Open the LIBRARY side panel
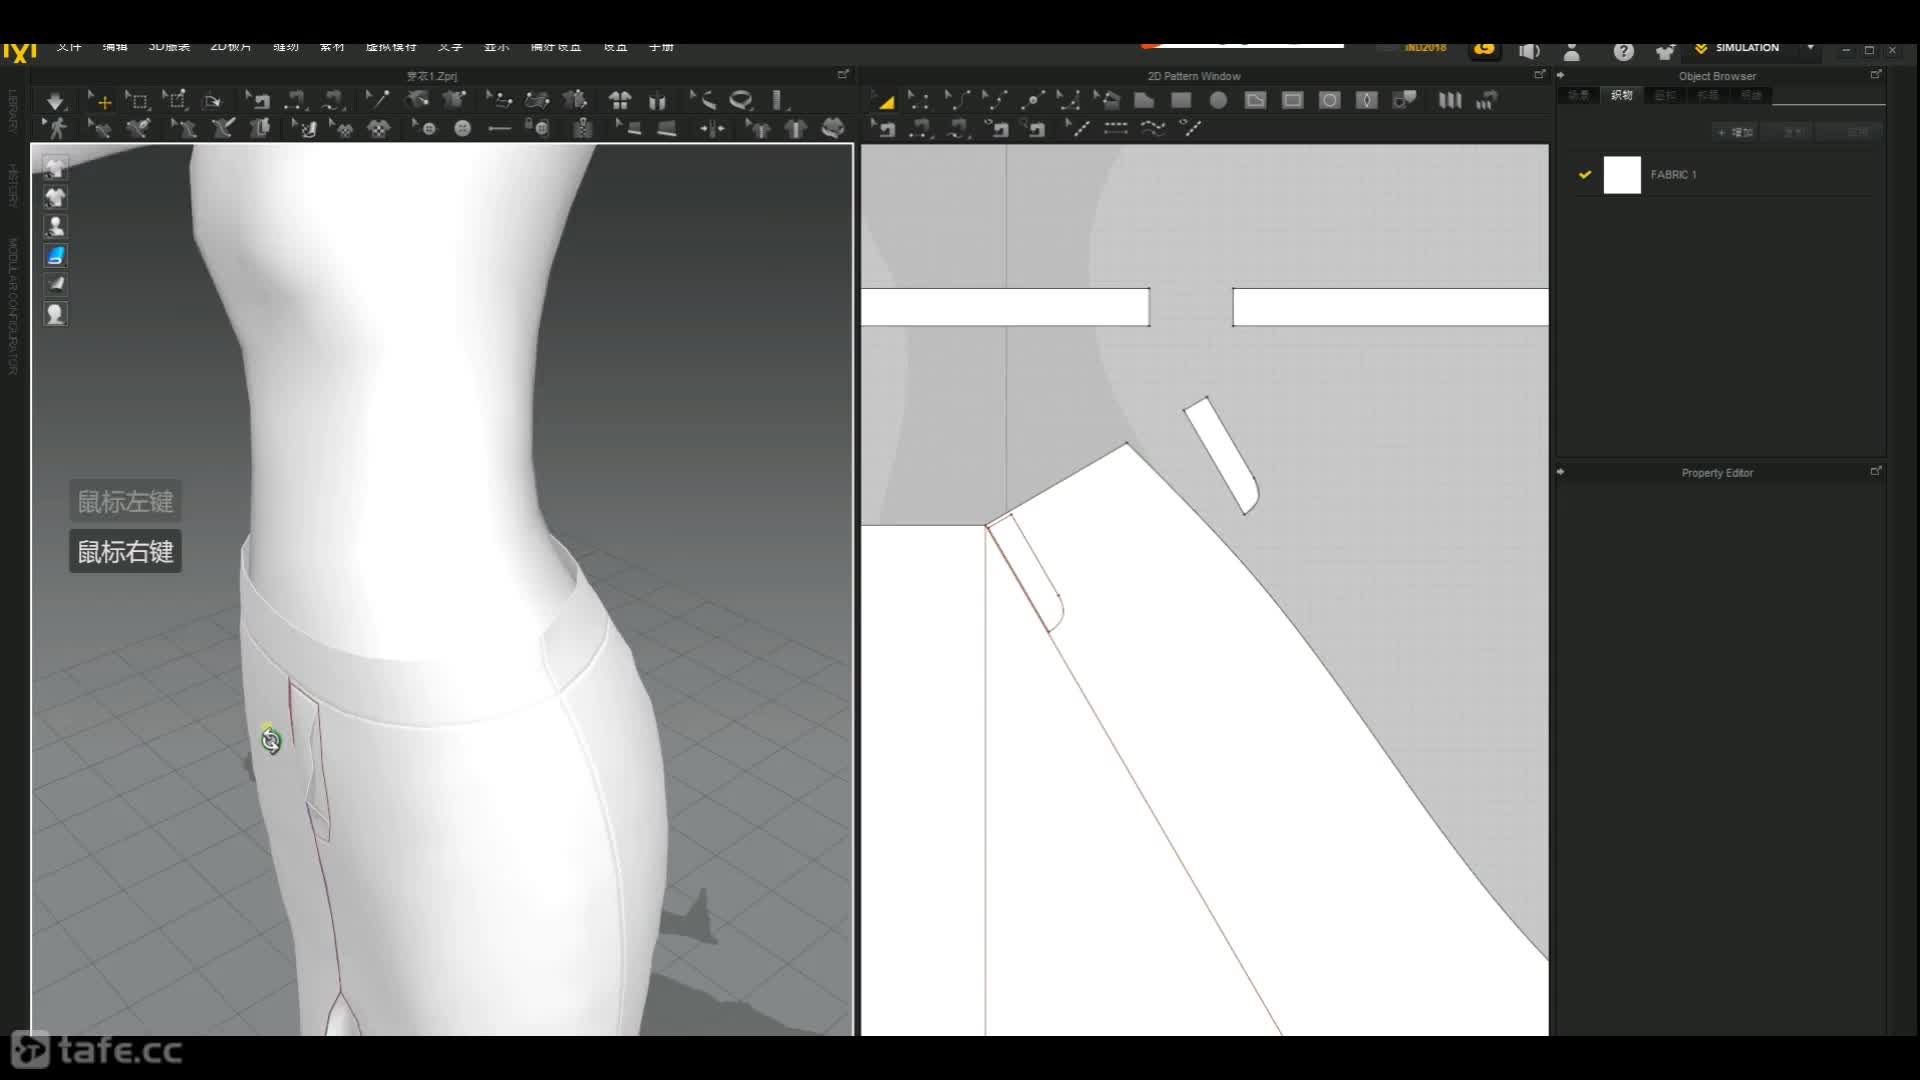 13,111
